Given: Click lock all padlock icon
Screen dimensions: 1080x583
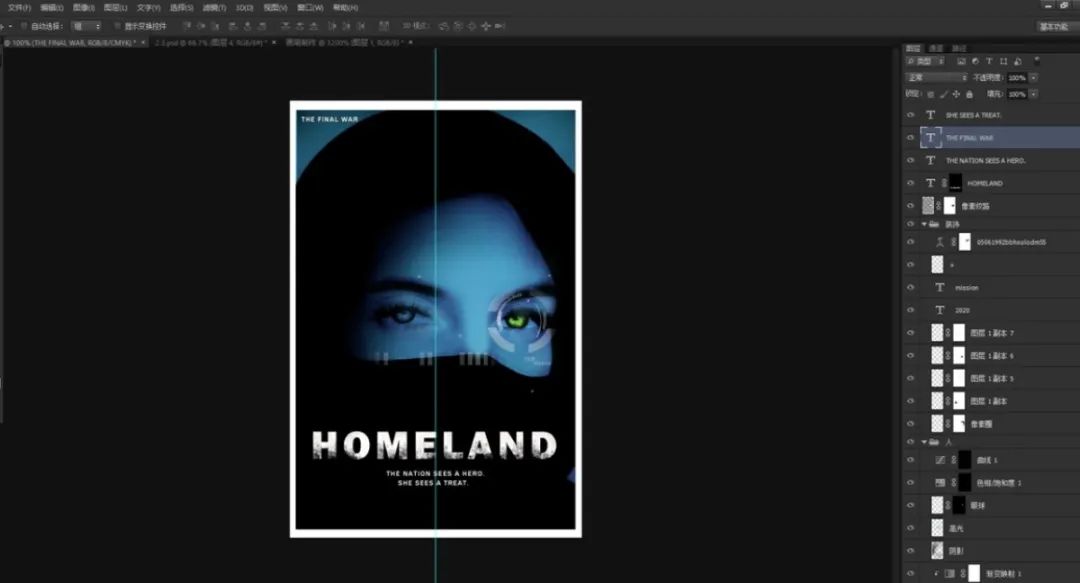Looking at the screenshot, I should (x=969, y=94).
